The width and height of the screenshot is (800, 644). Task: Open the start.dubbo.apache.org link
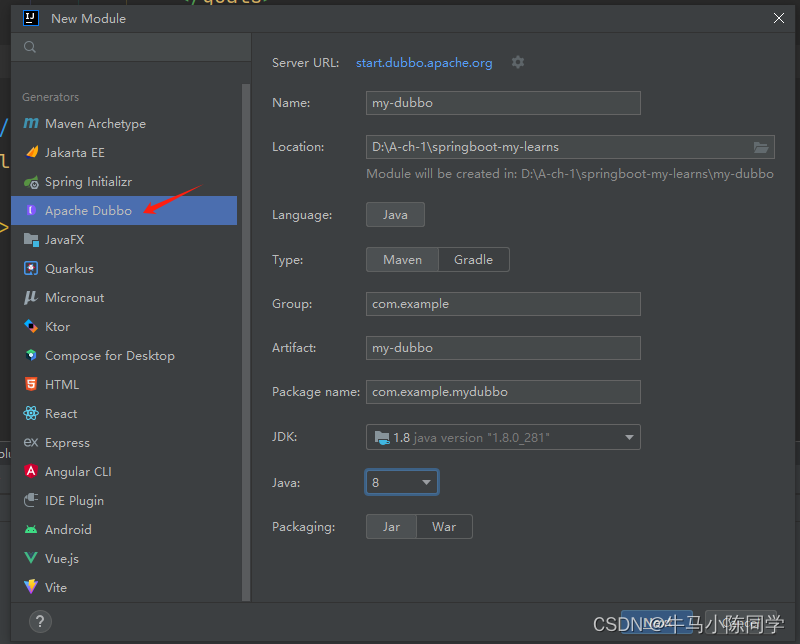(424, 62)
